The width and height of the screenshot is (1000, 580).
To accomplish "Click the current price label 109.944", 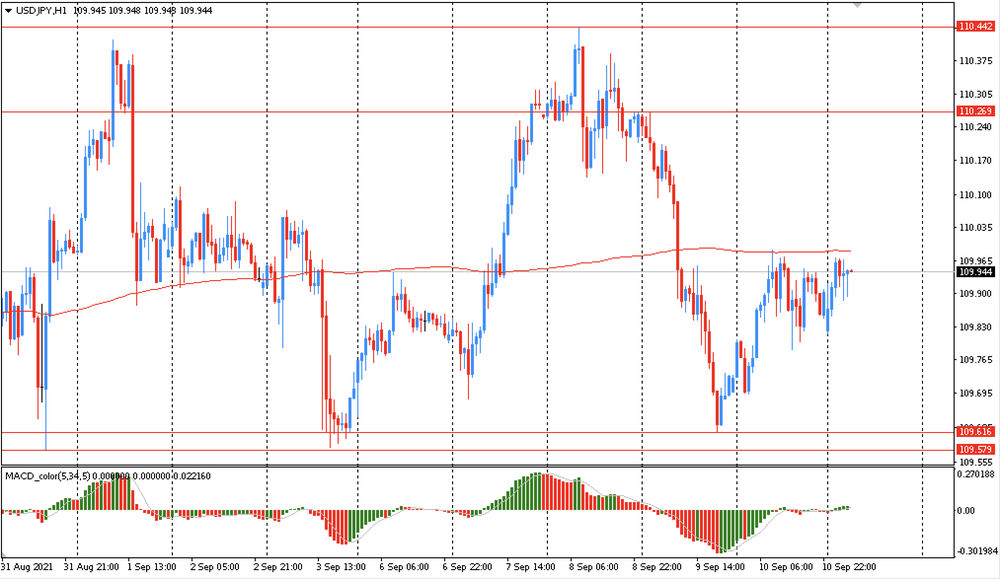I will [x=975, y=272].
